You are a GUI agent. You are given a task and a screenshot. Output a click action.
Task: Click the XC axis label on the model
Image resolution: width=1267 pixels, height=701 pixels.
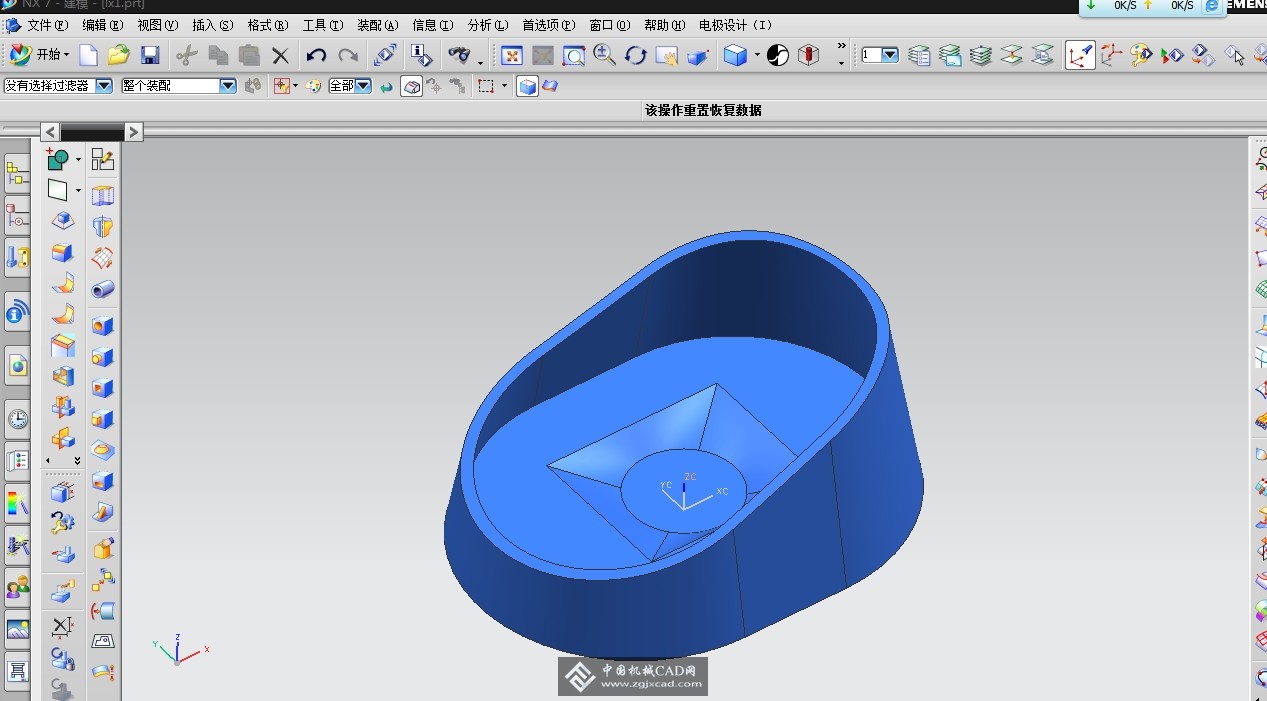click(722, 492)
